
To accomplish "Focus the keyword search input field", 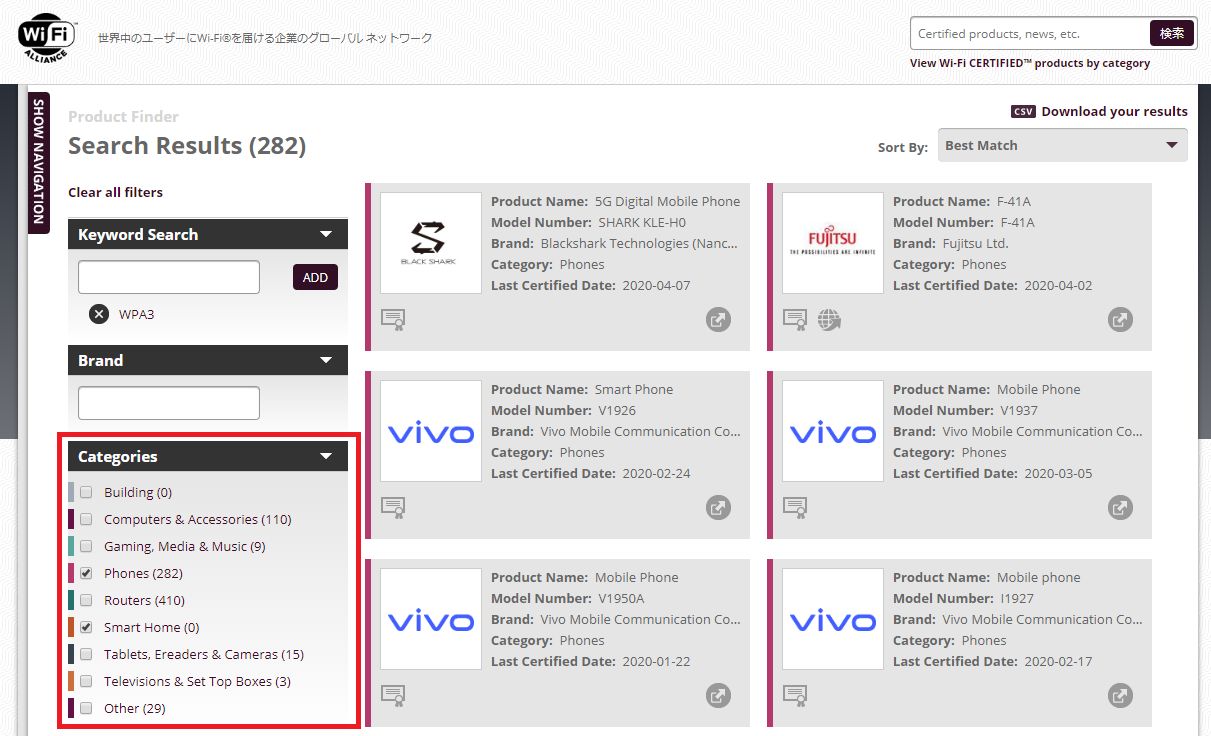I will click(169, 277).
